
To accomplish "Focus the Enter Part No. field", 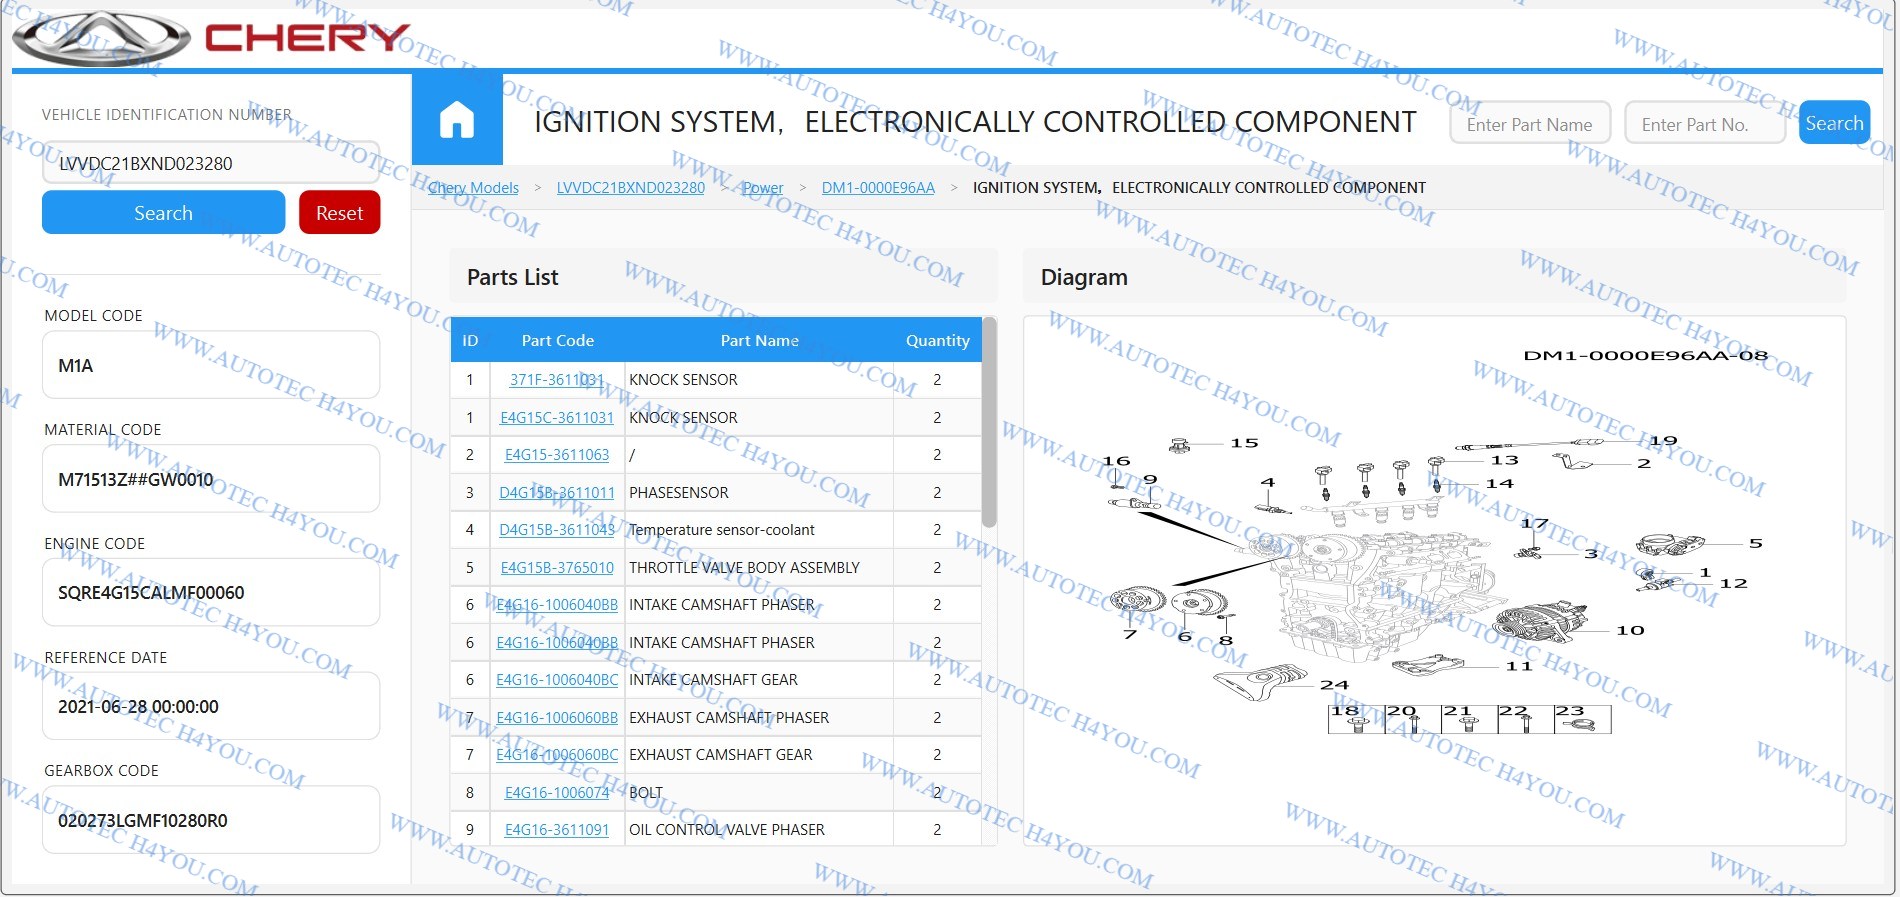I will (x=1704, y=124).
